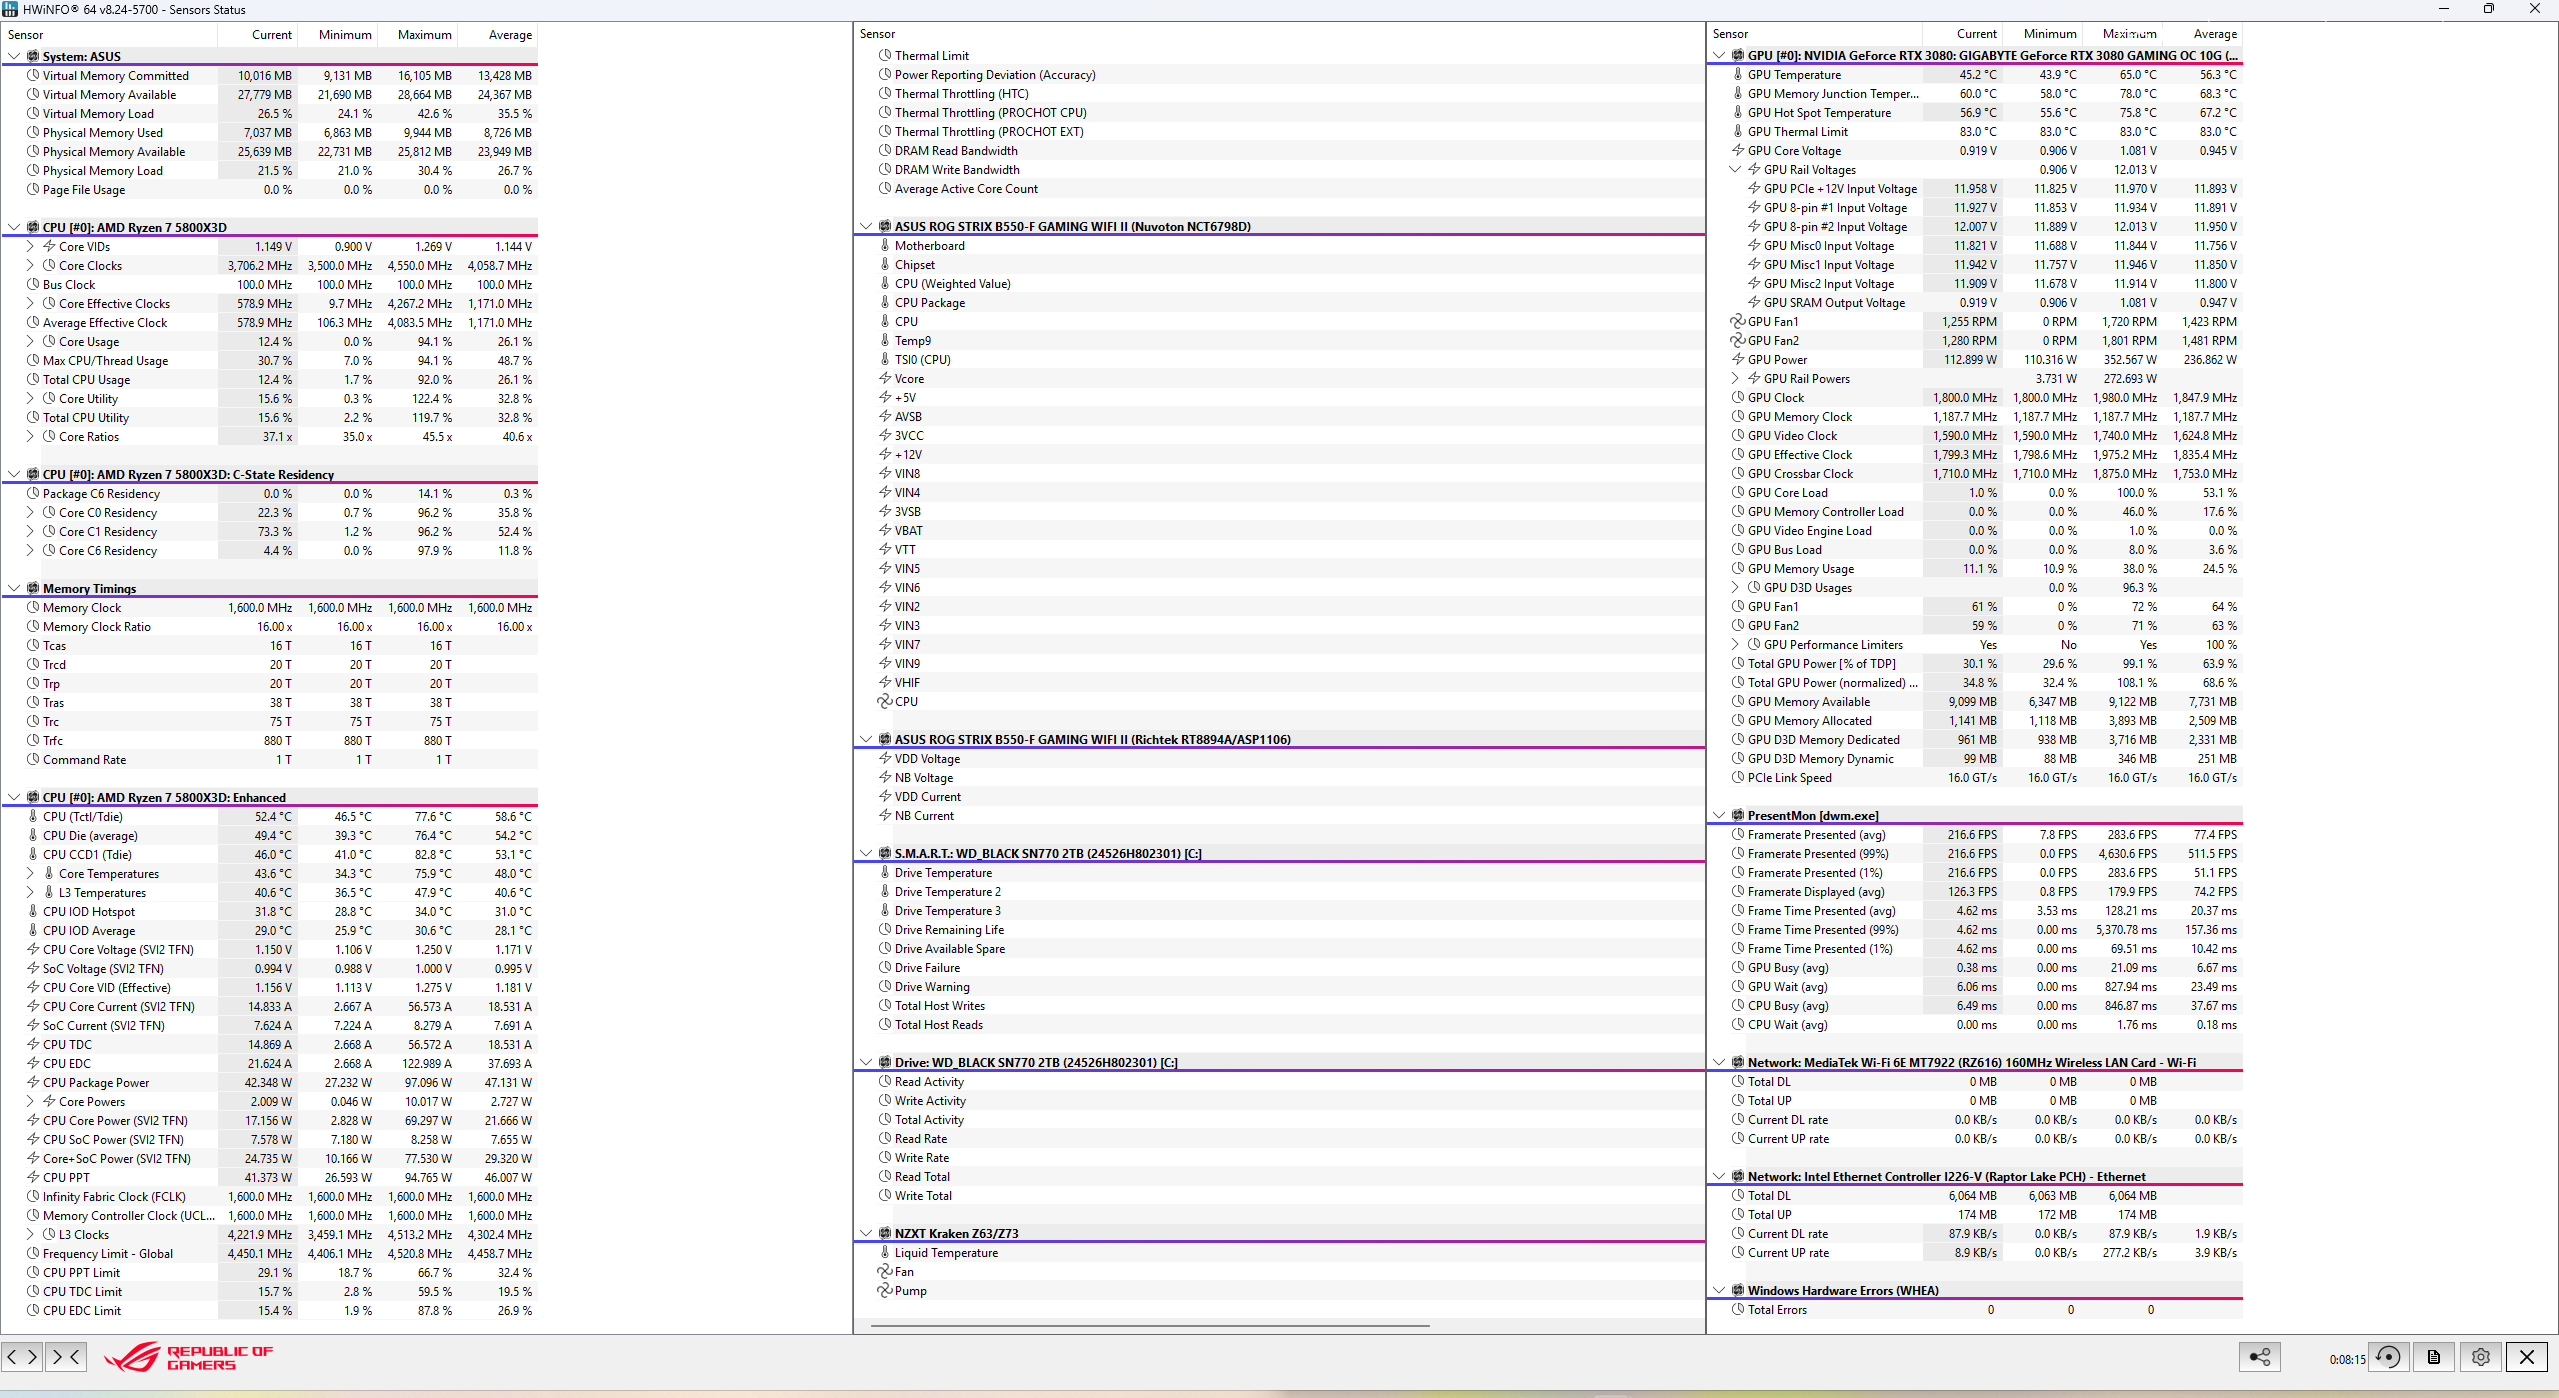
Task: Select the GPU Memory Available row
Action: [x=1975, y=702]
